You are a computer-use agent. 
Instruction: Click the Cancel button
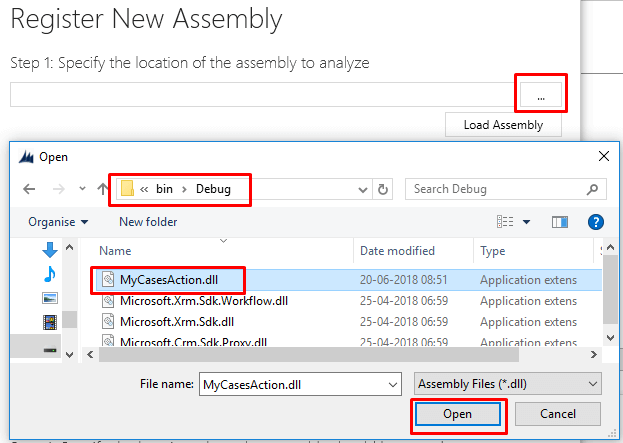coord(558,414)
